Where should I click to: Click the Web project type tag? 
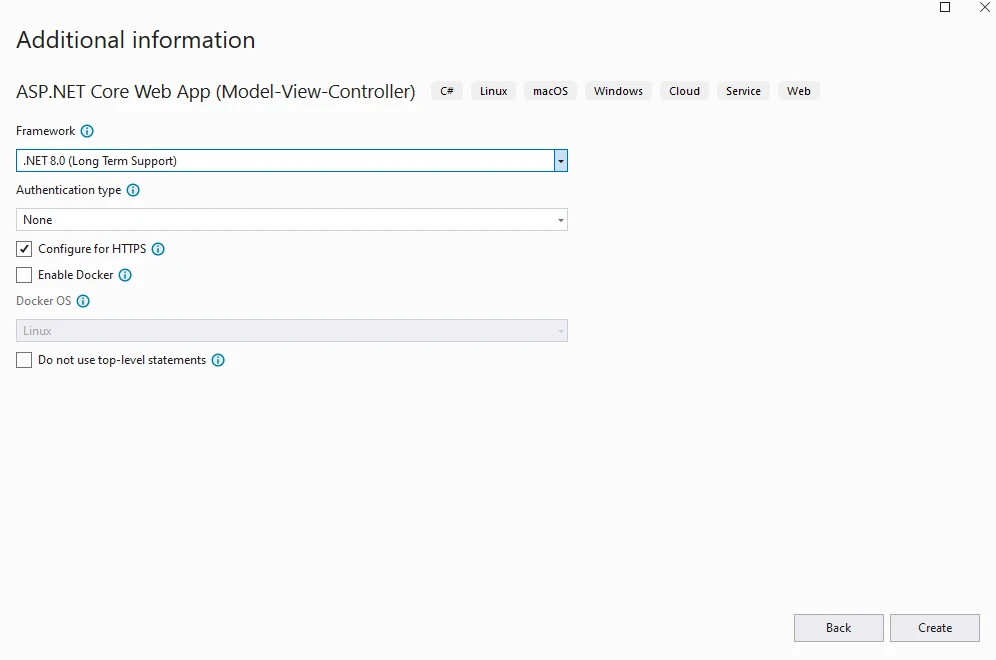pyautogui.click(x=798, y=91)
